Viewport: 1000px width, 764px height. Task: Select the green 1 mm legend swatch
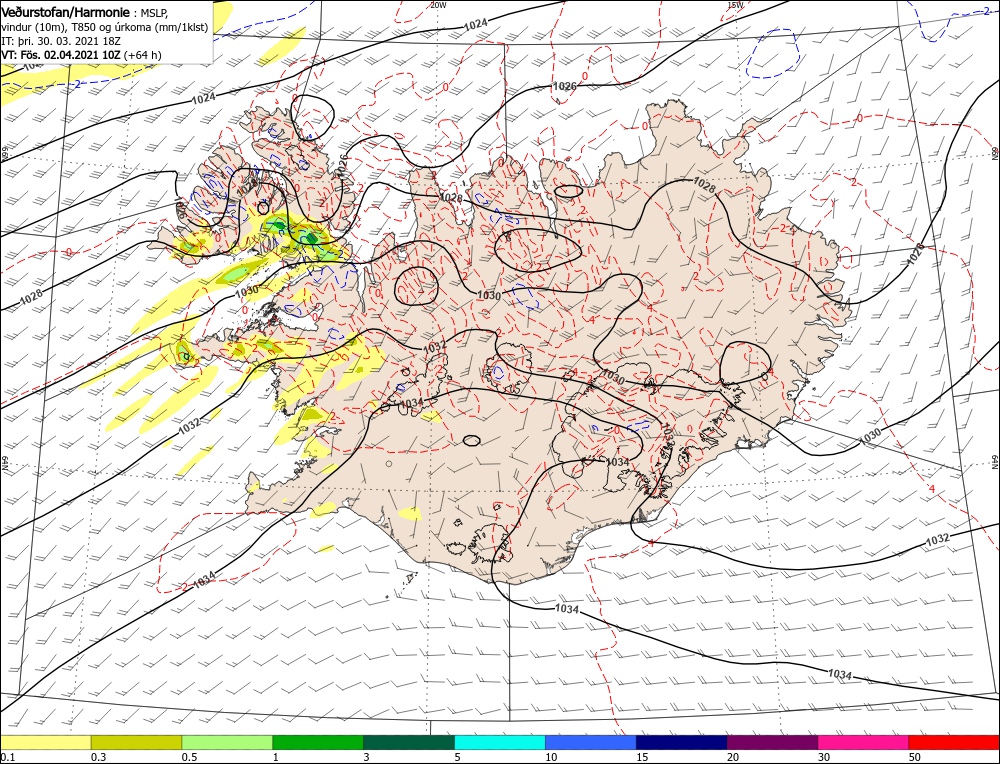318,742
